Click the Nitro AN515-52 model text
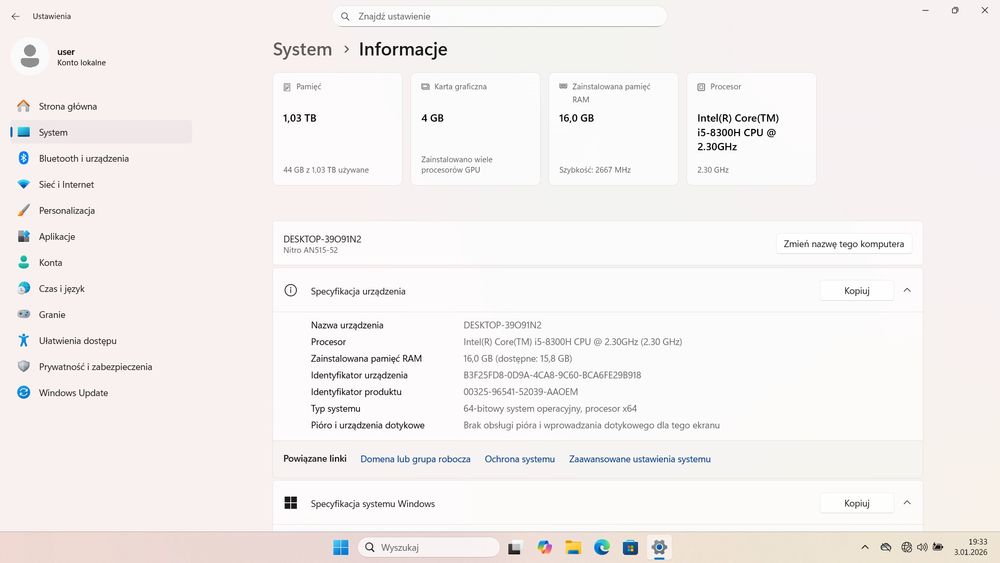The width and height of the screenshot is (1000, 563). point(311,251)
